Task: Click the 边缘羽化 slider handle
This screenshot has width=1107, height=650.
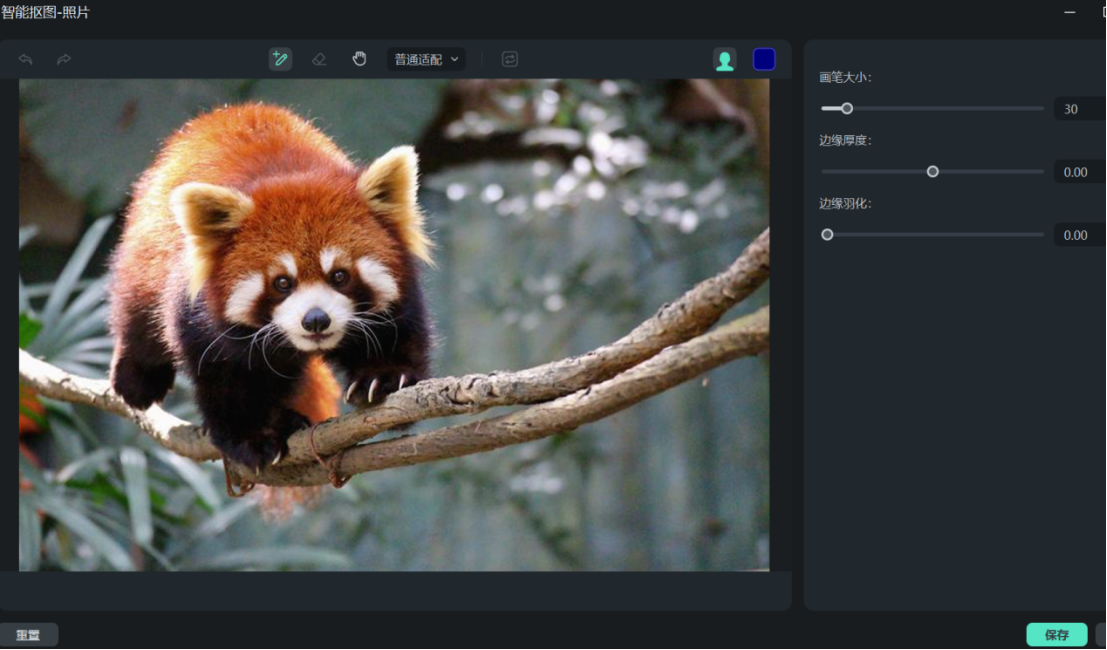Action: point(827,235)
